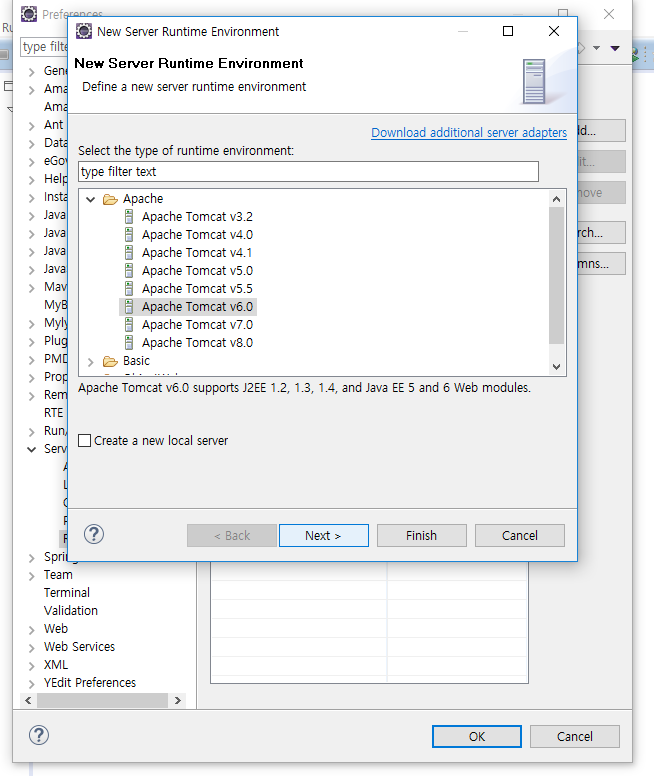
Task: Choose the Apache Tomcat v4.0 icon
Action: [129, 235]
